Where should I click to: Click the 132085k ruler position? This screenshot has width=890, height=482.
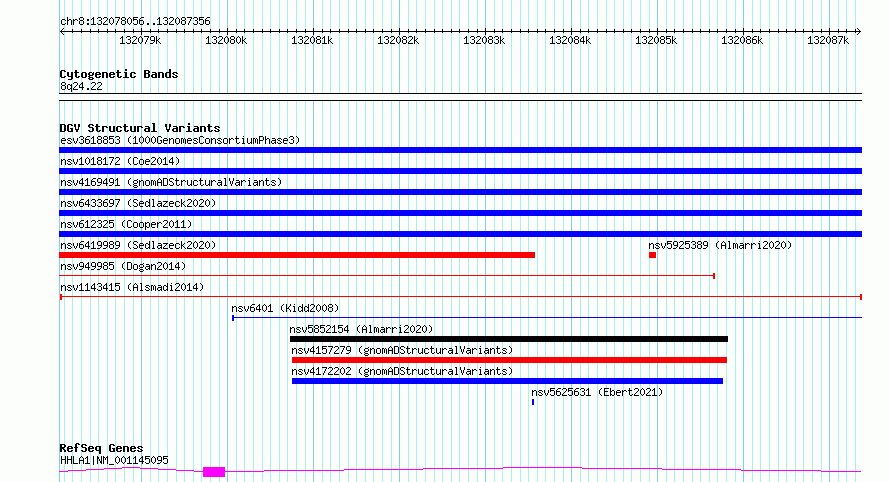tap(656, 40)
